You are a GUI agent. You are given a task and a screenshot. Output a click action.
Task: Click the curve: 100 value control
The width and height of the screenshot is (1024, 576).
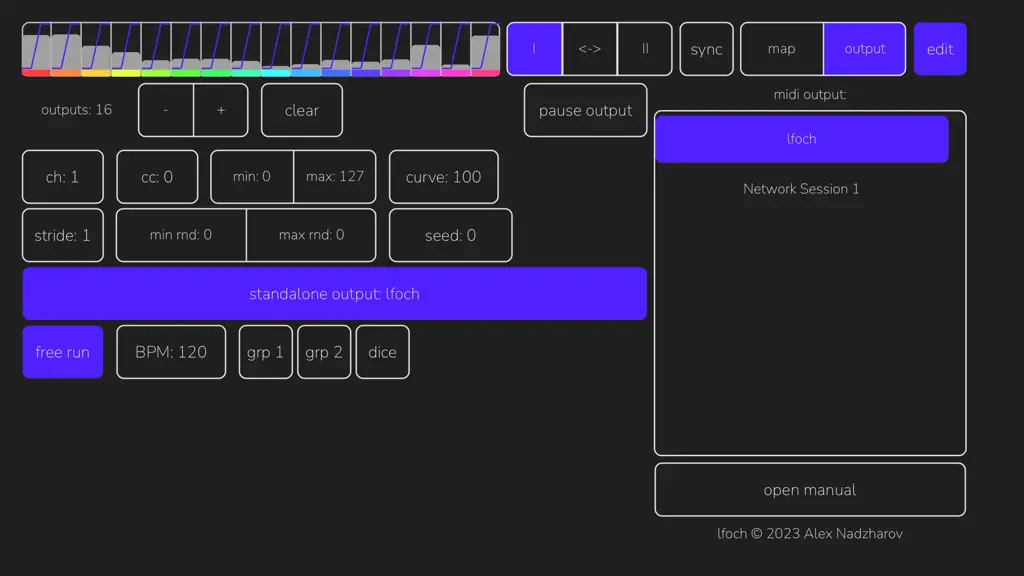tap(443, 177)
